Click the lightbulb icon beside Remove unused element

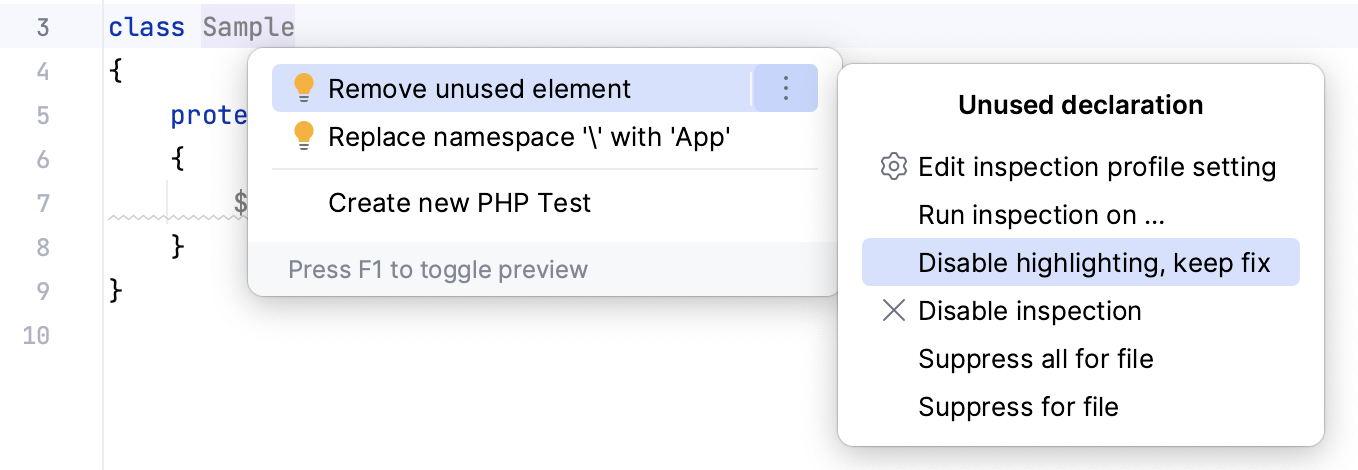coord(304,89)
